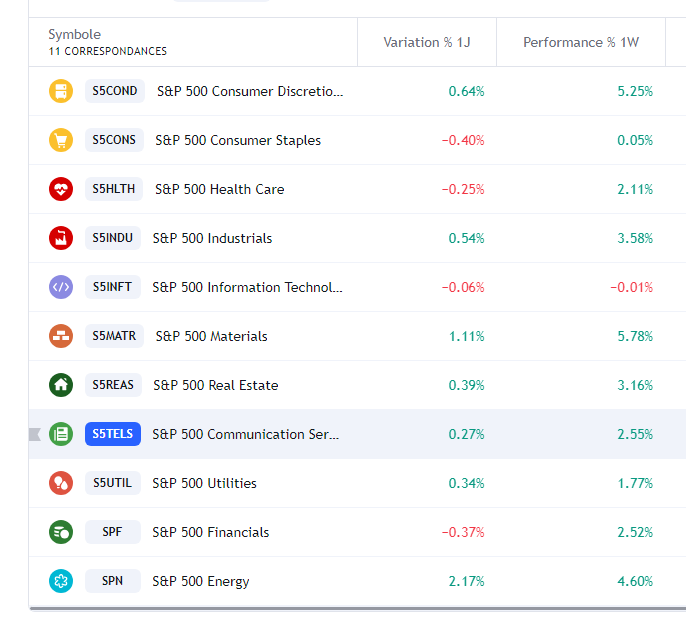Click the Materials sector icon
Viewport: 686px width, 633px height.
61,336
